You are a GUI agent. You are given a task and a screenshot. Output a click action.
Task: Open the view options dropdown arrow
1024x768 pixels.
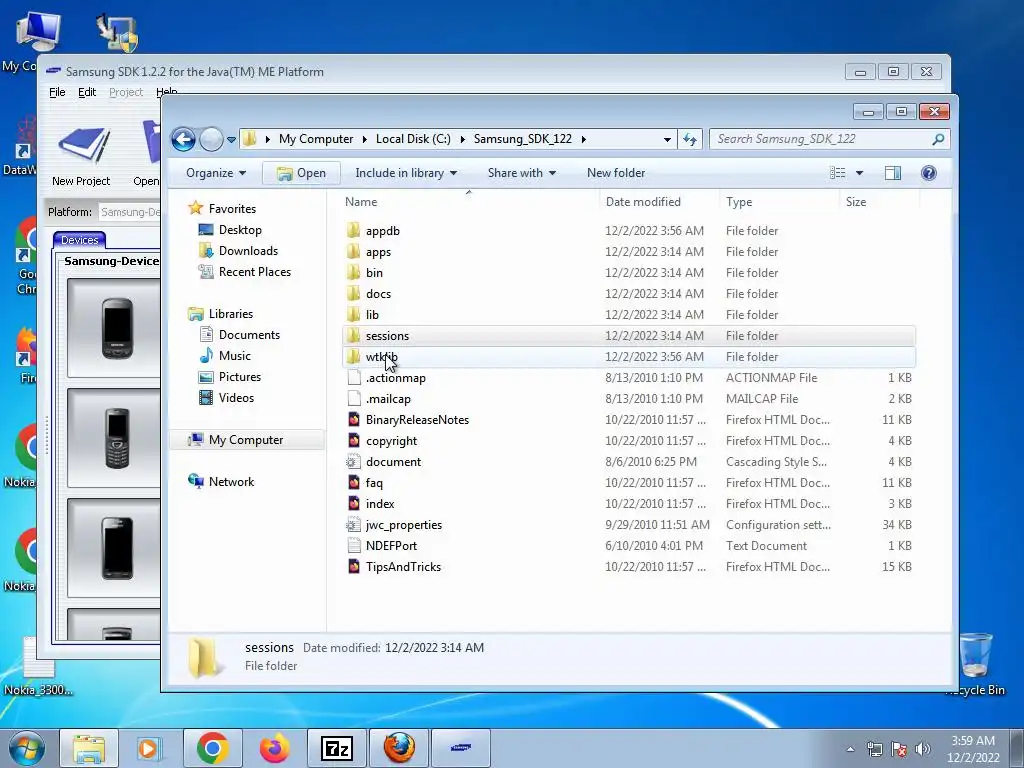[859, 173]
